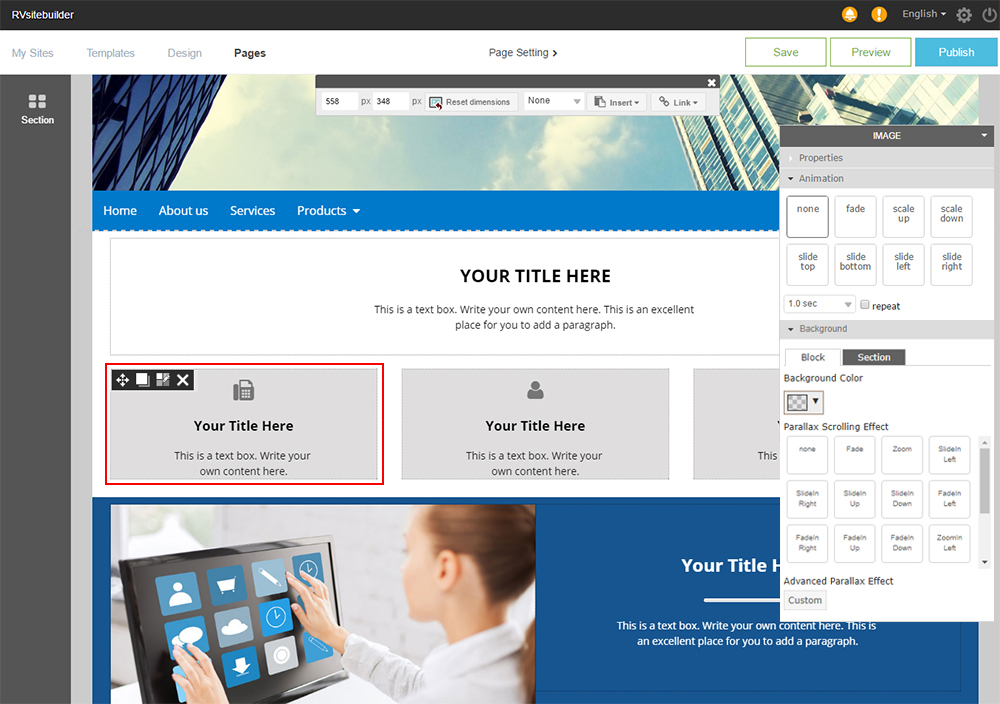The width and height of the screenshot is (1000, 704).
Task: Click the Reset dimensions button
Action: (x=470, y=102)
